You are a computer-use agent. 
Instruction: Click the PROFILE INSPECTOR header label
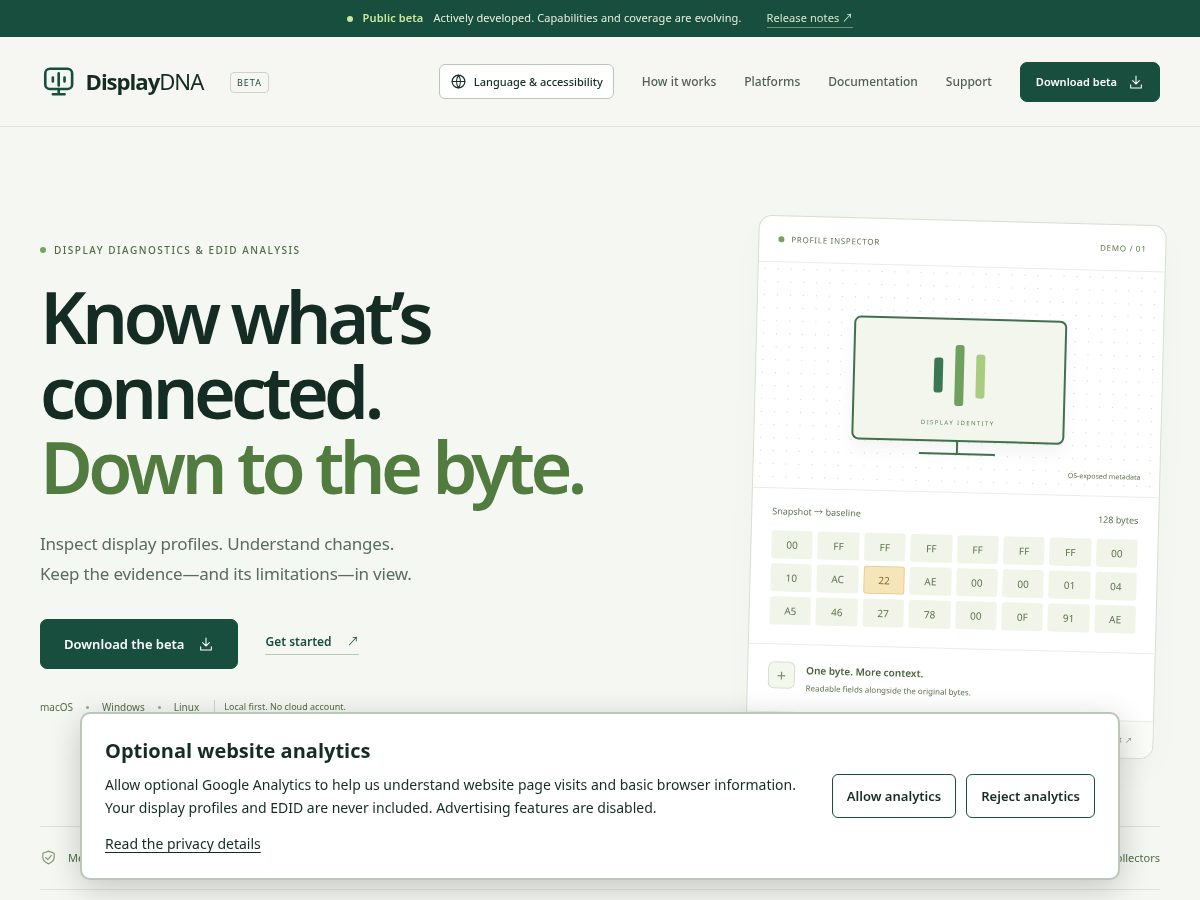coord(835,241)
